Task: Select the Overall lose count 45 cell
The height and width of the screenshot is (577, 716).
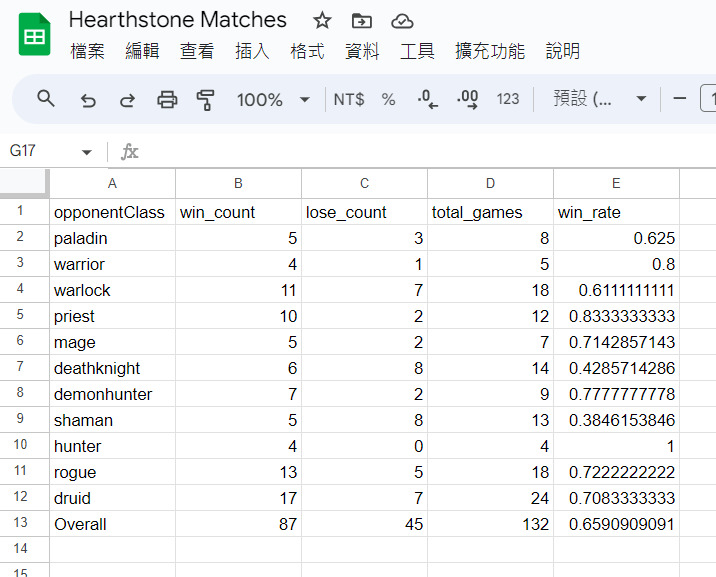Action: pos(364,524)
